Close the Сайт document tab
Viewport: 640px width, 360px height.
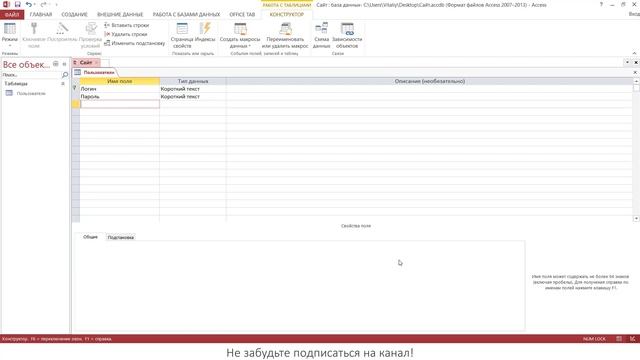tap(97, 62)
